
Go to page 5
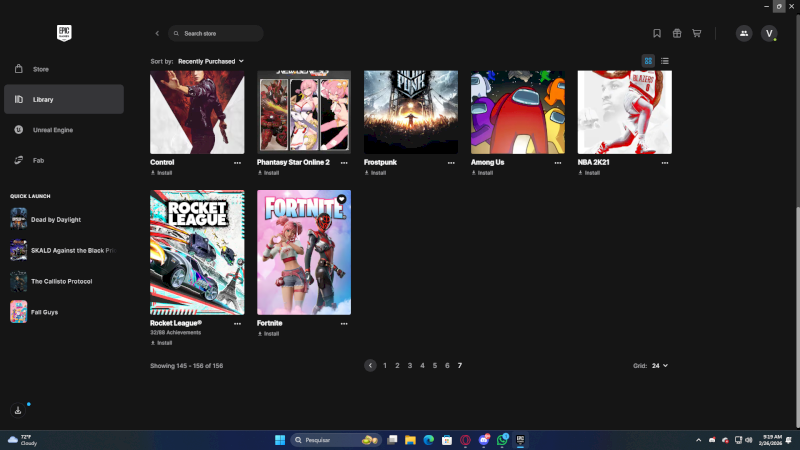(435, 365)
